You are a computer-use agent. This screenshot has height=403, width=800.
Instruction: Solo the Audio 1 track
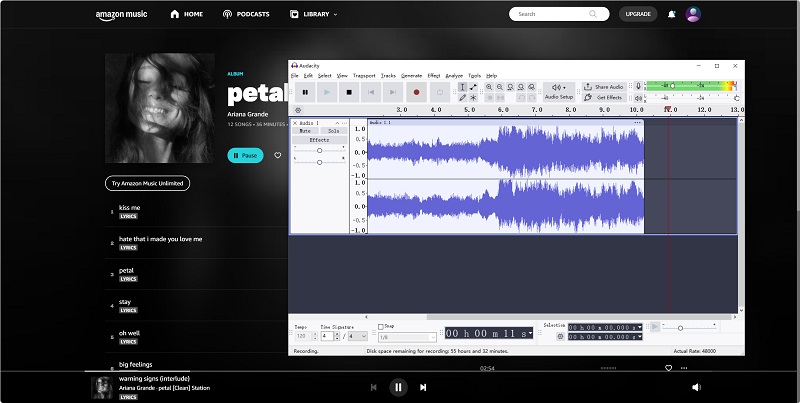click(334, 131)
